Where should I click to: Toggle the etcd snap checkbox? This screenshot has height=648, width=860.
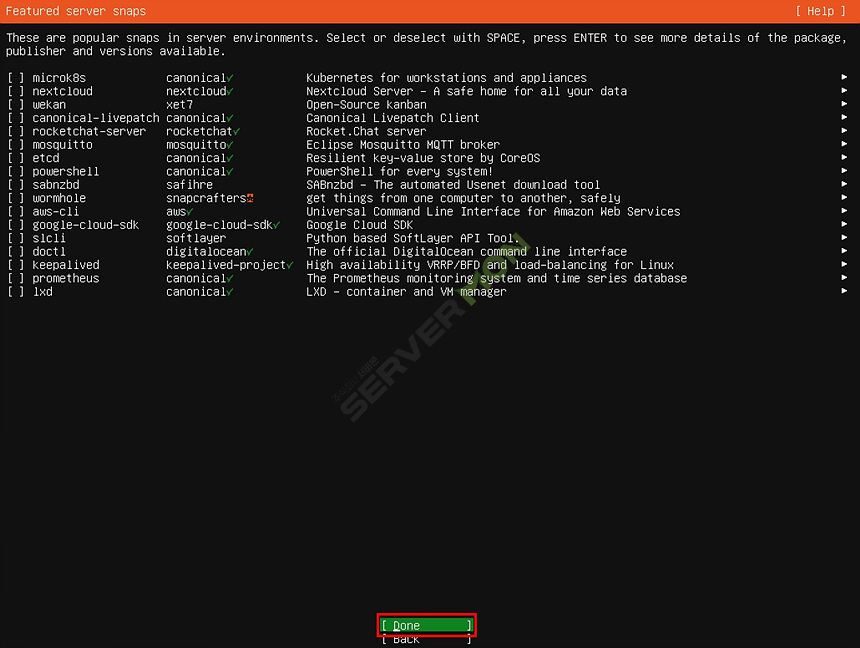point(16,158)
